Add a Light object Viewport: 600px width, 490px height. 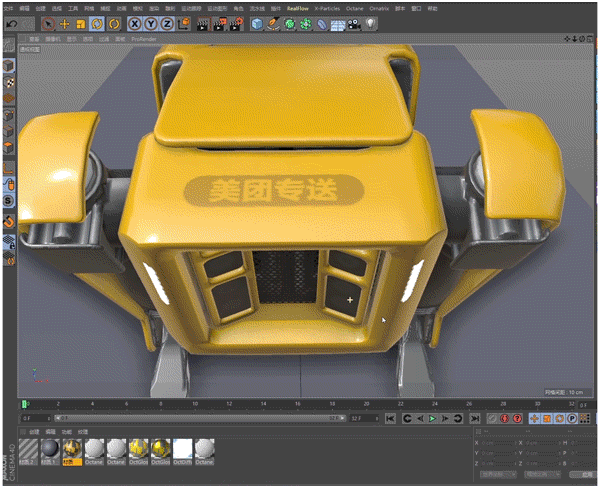(x=370, y=24)
